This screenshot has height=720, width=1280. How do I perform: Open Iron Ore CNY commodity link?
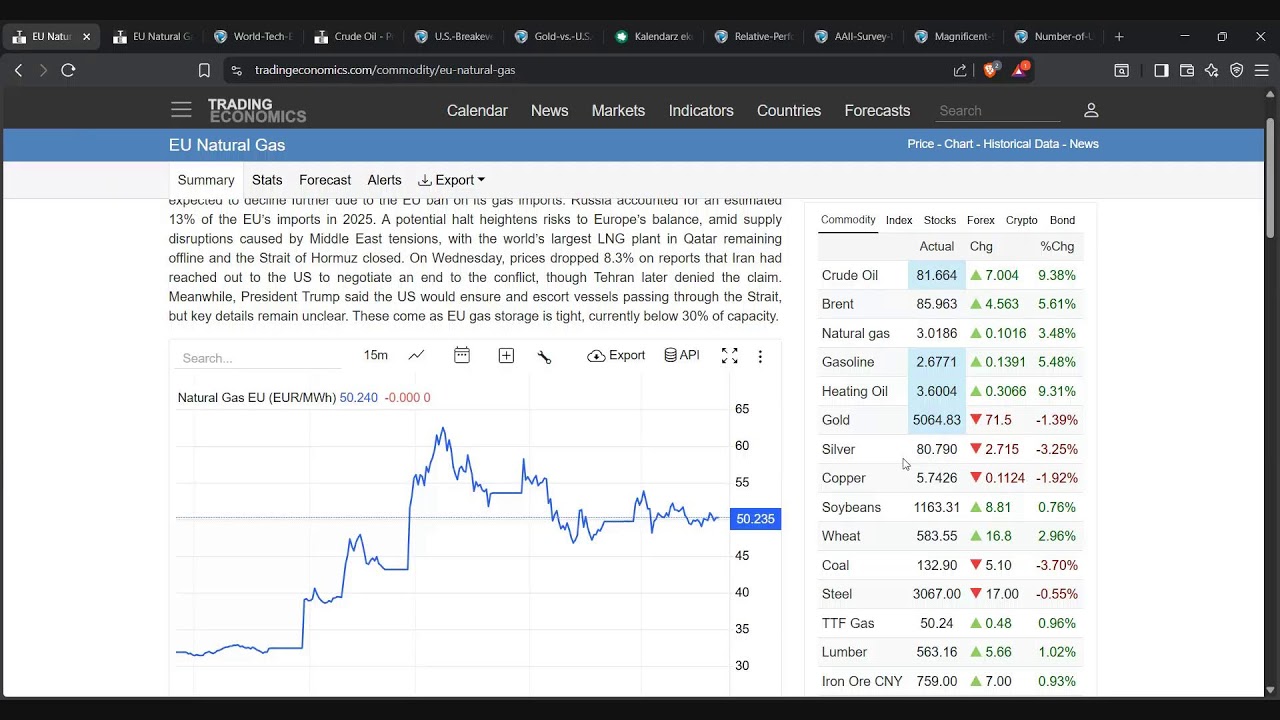pos(862,681)
